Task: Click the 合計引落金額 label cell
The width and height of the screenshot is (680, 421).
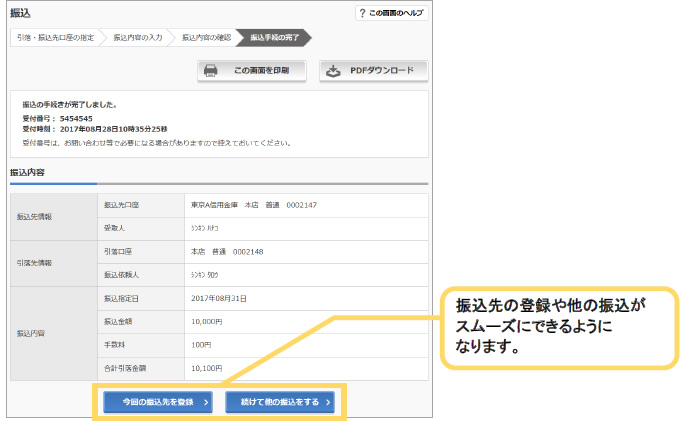Action: click(141, 369)
